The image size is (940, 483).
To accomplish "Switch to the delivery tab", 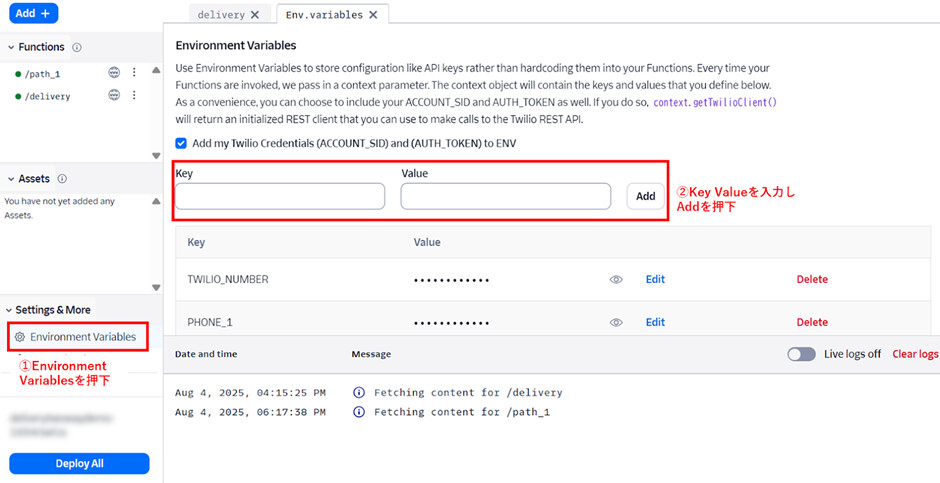I will point(221,15).
